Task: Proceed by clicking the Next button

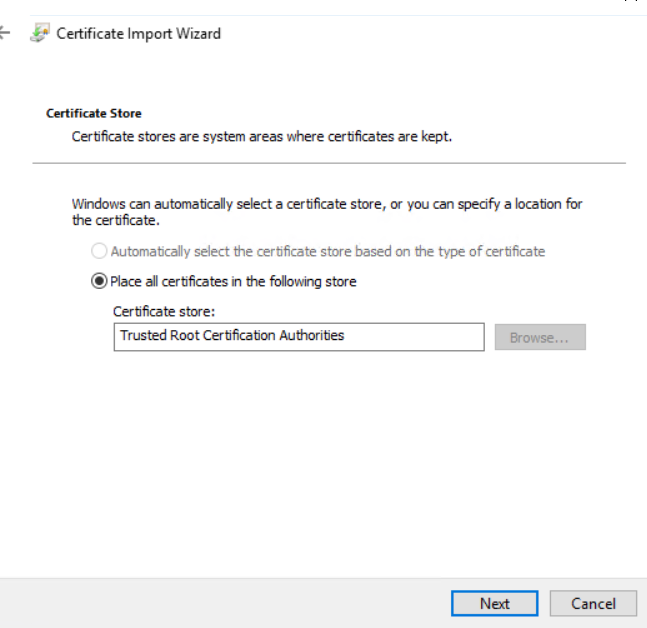Action: point(494,603)
